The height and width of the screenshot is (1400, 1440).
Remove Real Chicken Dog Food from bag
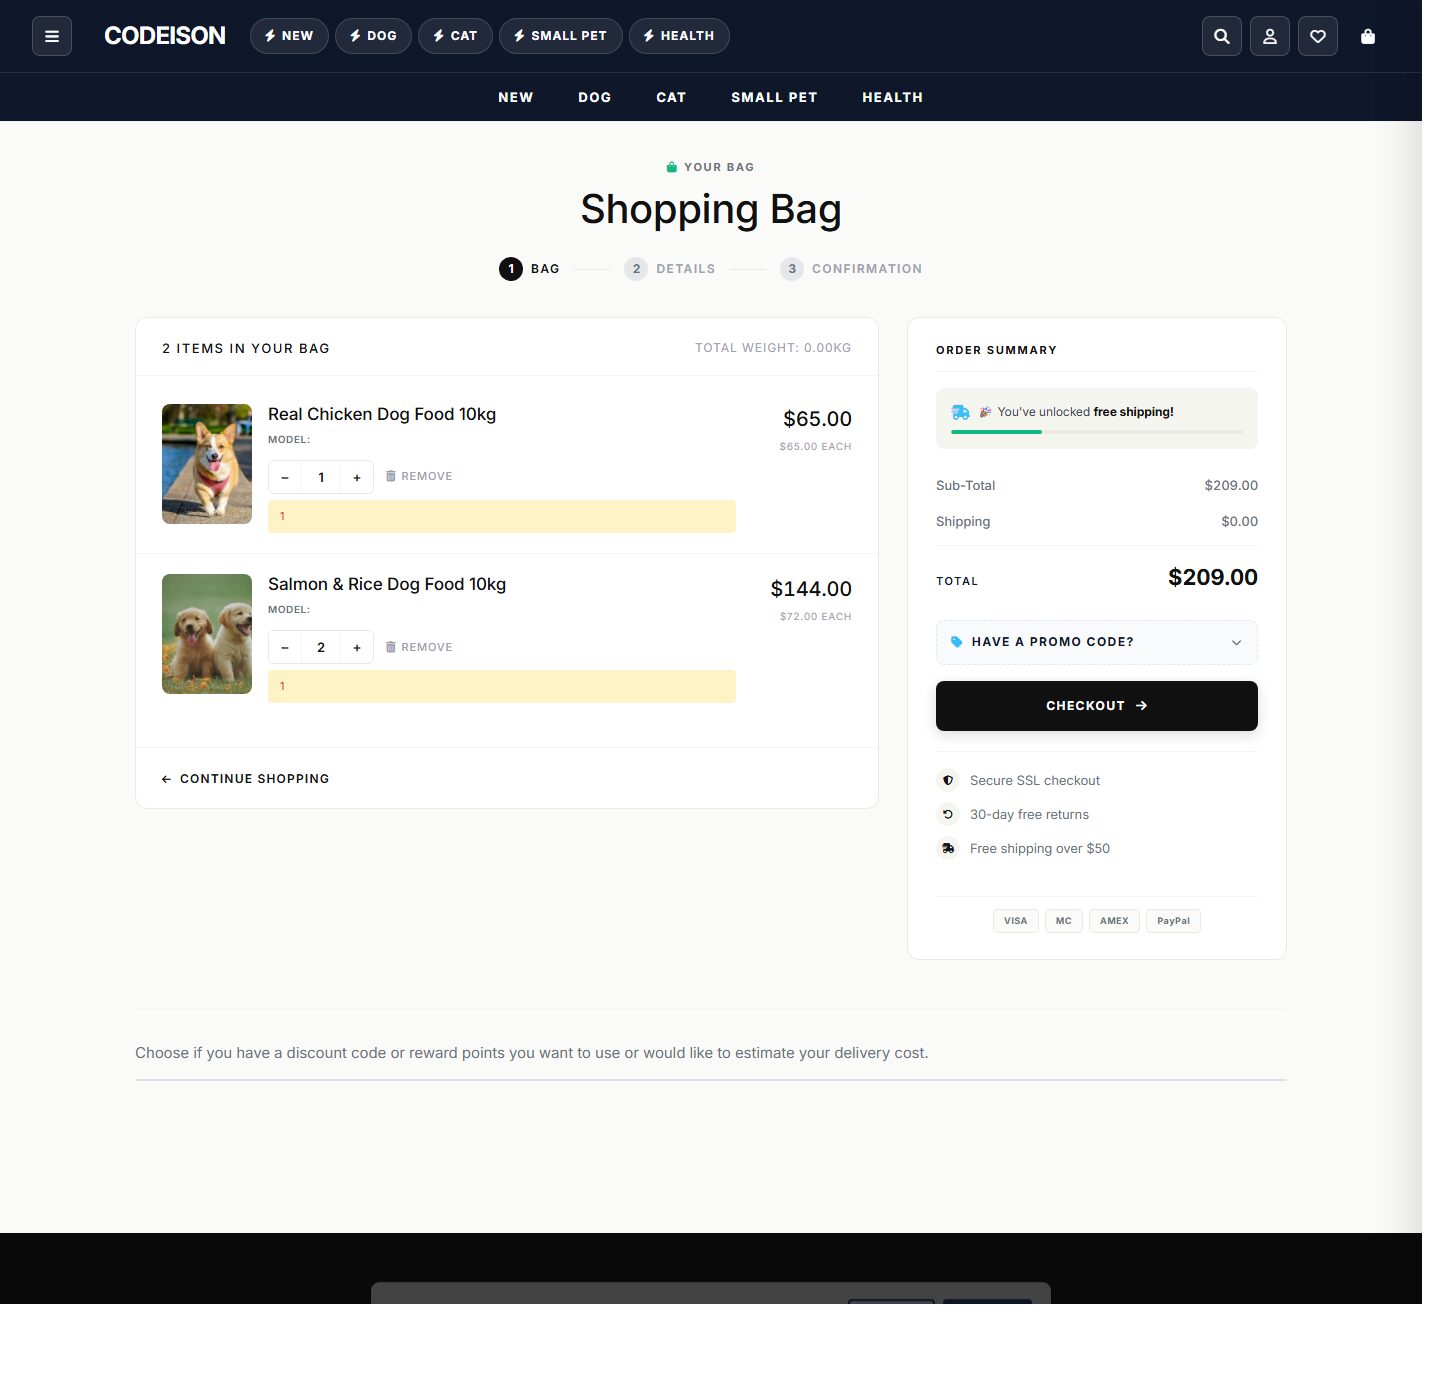tap(419, 476)
